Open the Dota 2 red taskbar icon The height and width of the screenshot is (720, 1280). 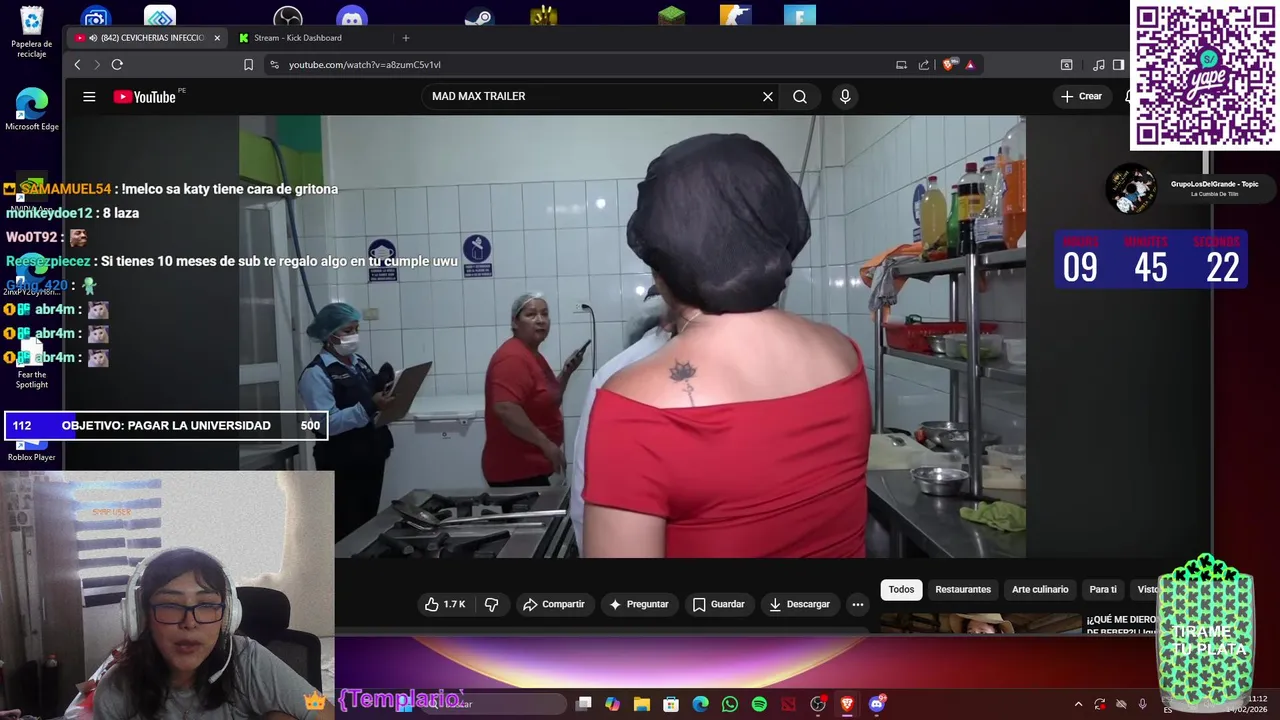(788, 704)
